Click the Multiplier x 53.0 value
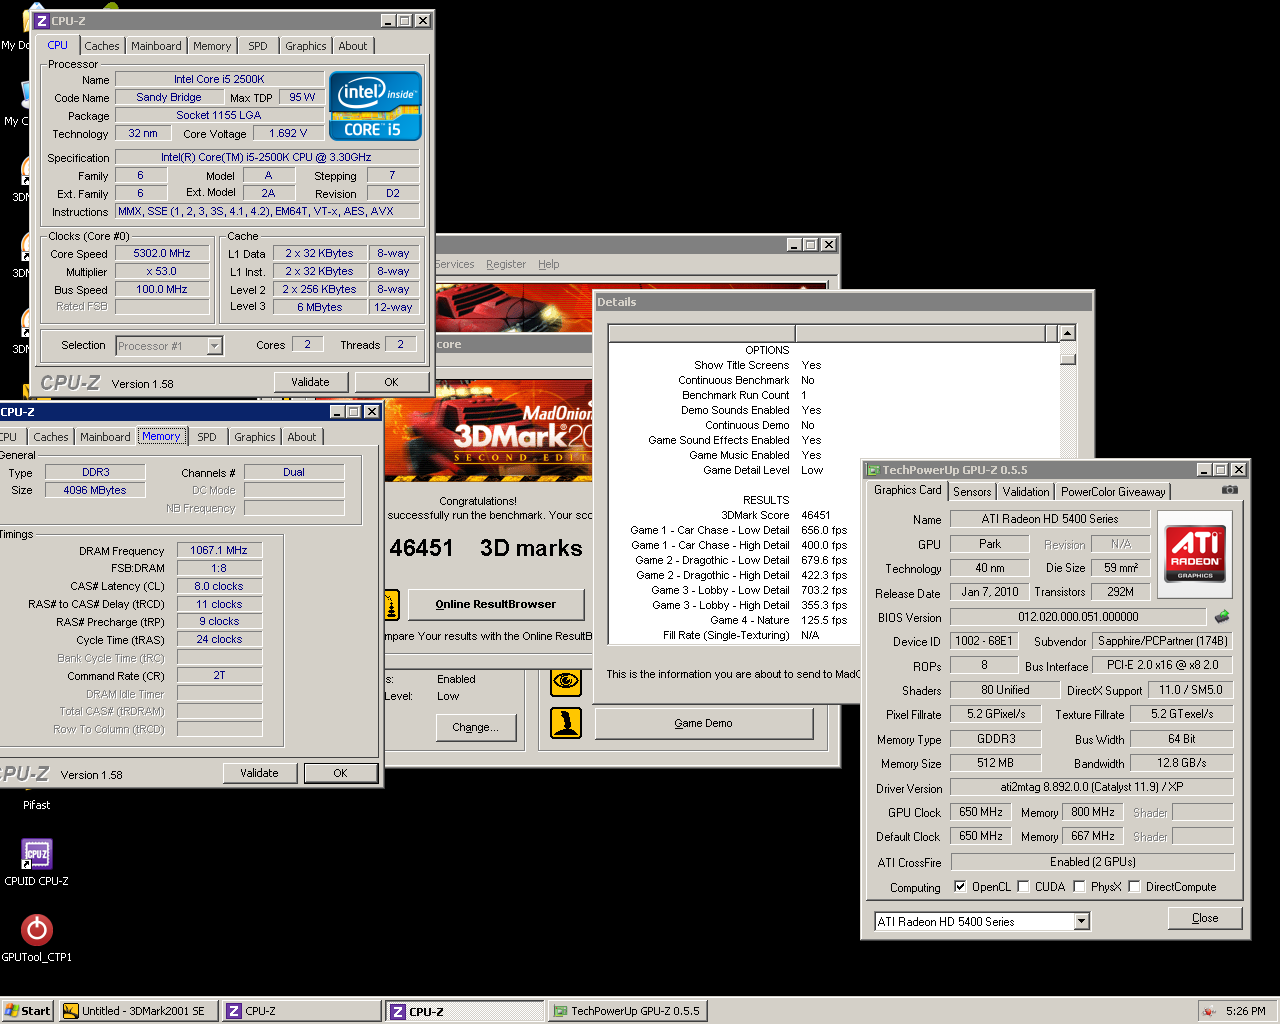 pyautogui.click(x=162, y=271)
